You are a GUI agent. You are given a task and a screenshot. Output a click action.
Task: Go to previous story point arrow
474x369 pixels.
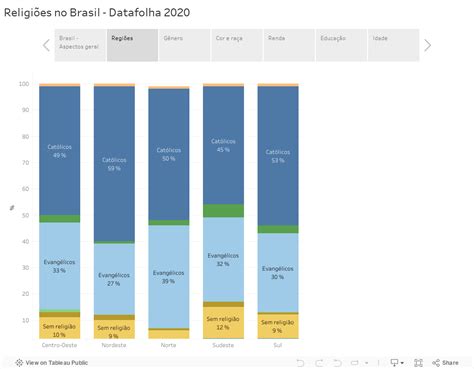pyautogui.click(x=46, y=45)
